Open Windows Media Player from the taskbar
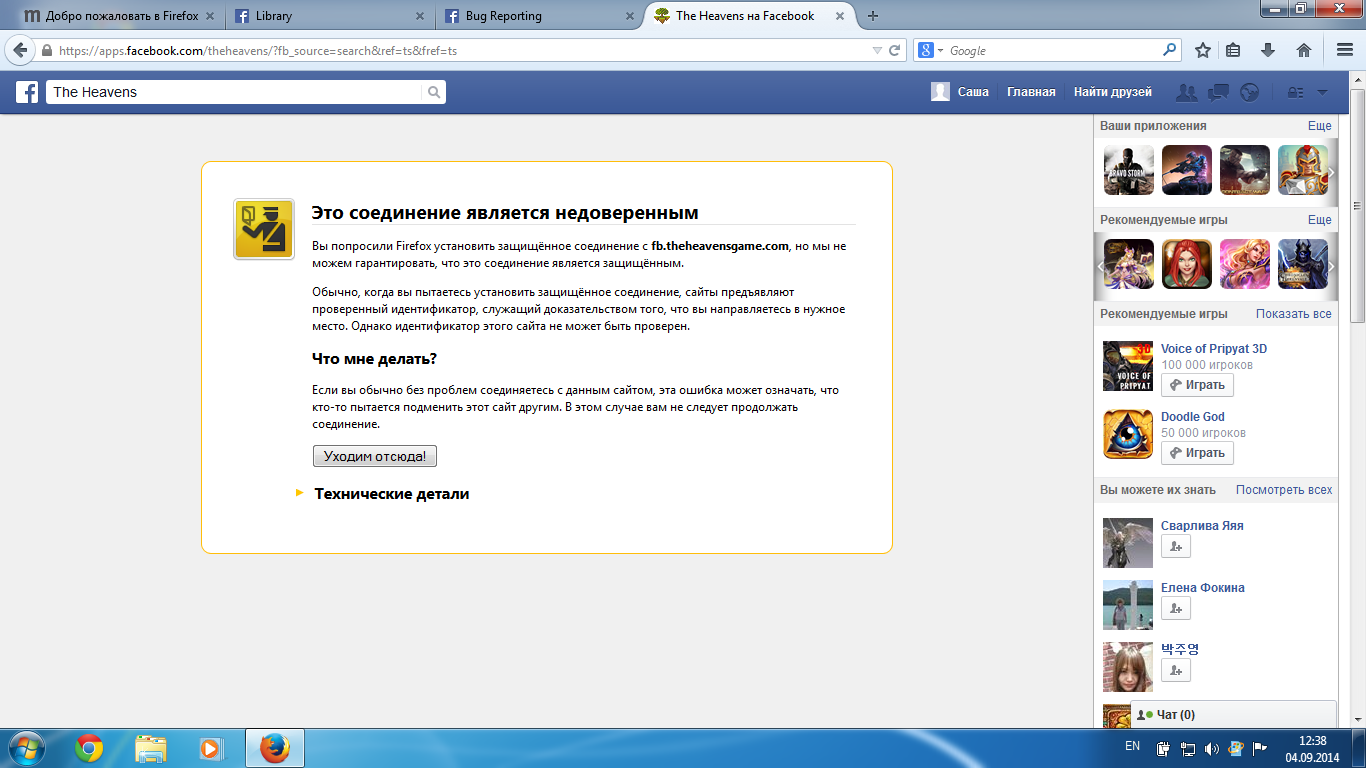Screen dimensions: 1366x768 pyautogui.click(x=211, y=748)
